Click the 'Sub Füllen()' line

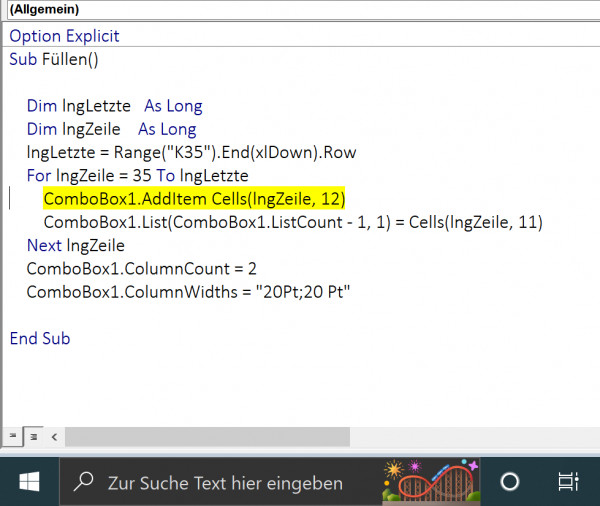(54, 59)
